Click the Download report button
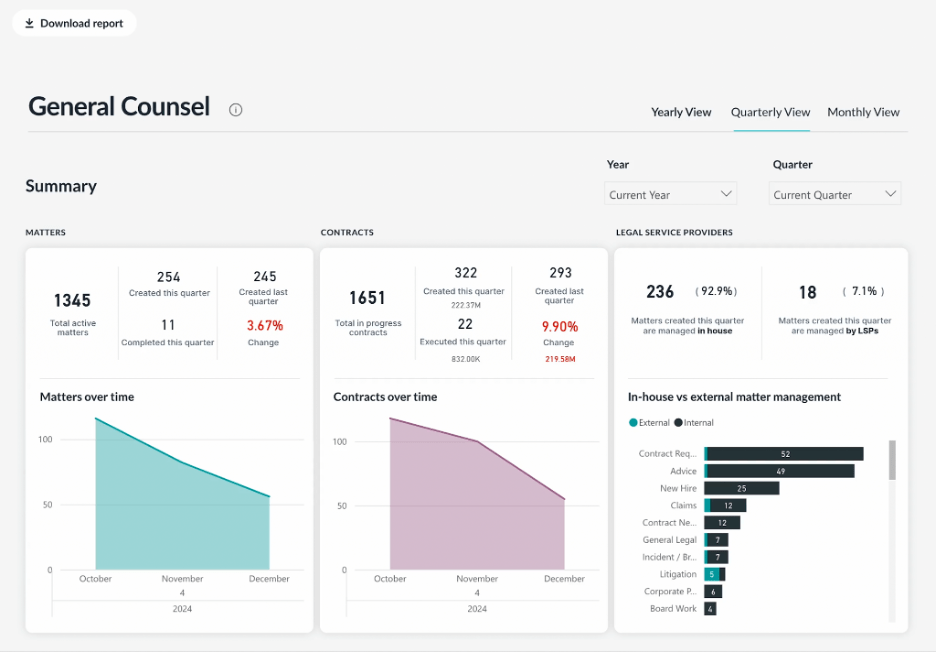 pos(74,22)
